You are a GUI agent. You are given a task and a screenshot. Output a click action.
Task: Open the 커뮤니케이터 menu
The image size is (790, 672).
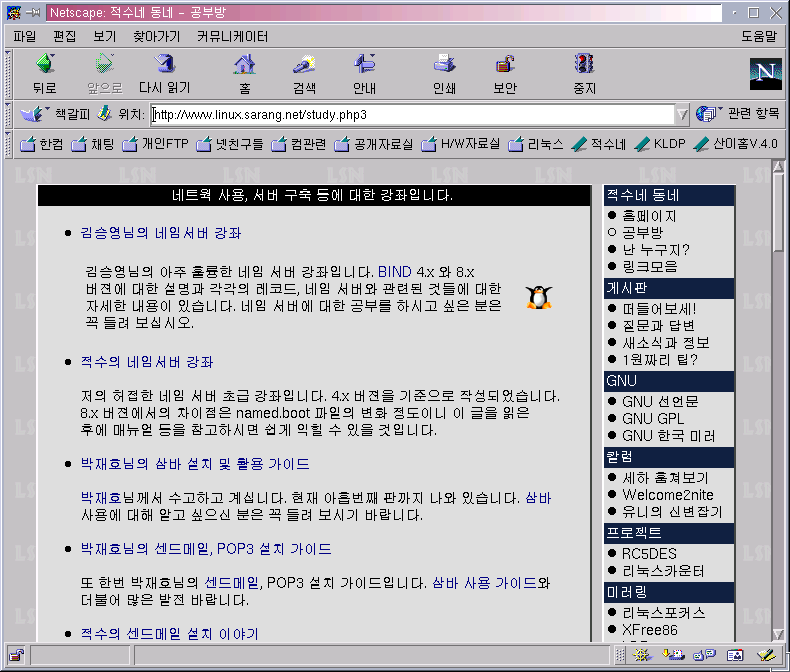coord(232,36)
